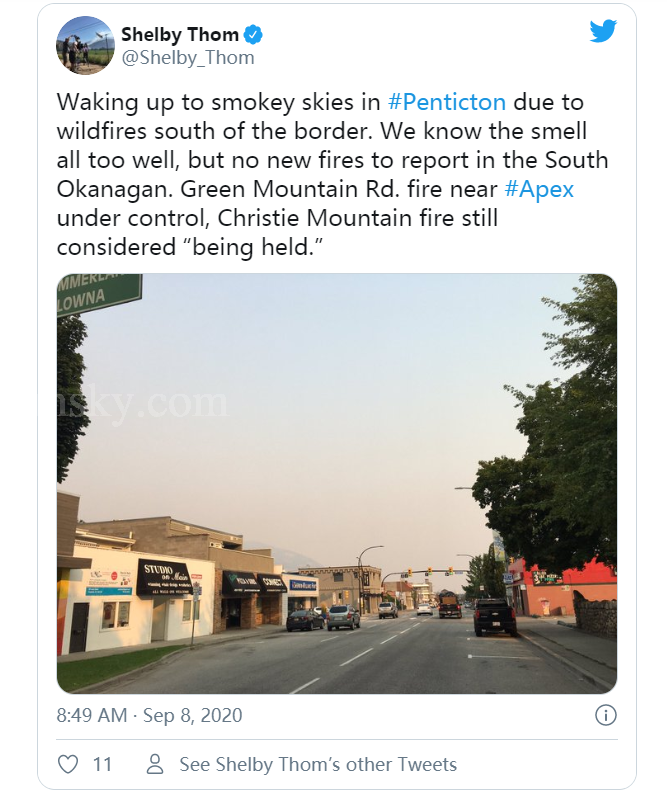Open Shelby Thom's profile avatar

(85, 44)
